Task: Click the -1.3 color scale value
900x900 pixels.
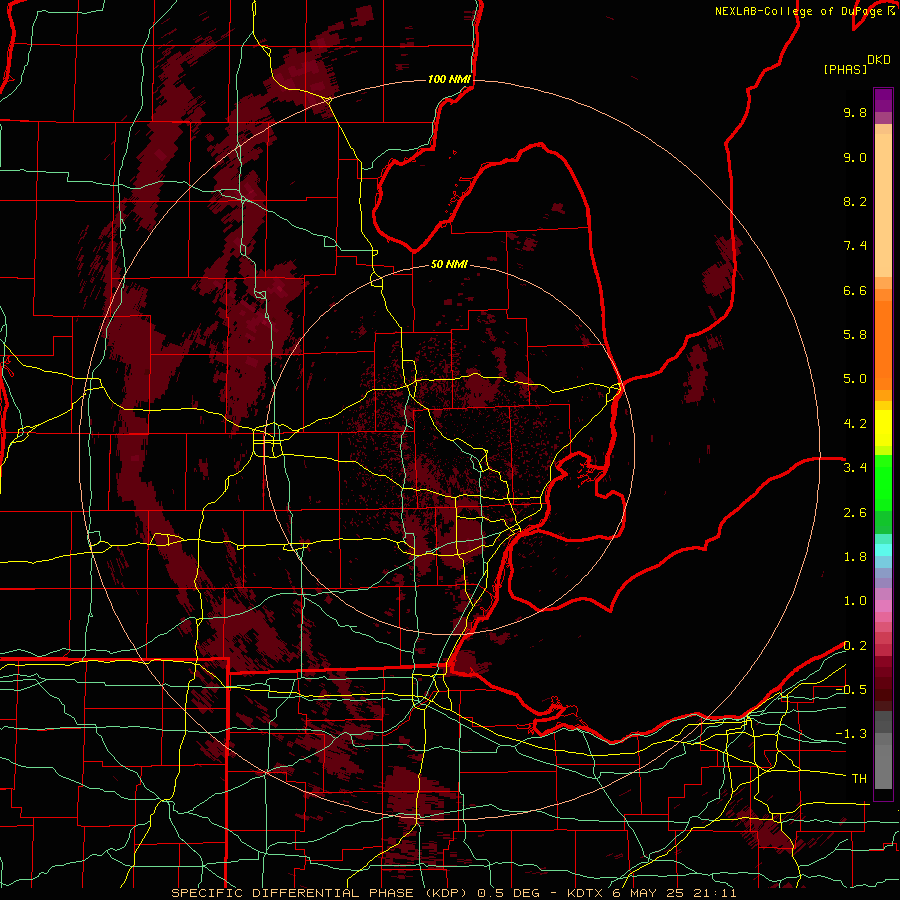Action: click(x=851, y=734)
